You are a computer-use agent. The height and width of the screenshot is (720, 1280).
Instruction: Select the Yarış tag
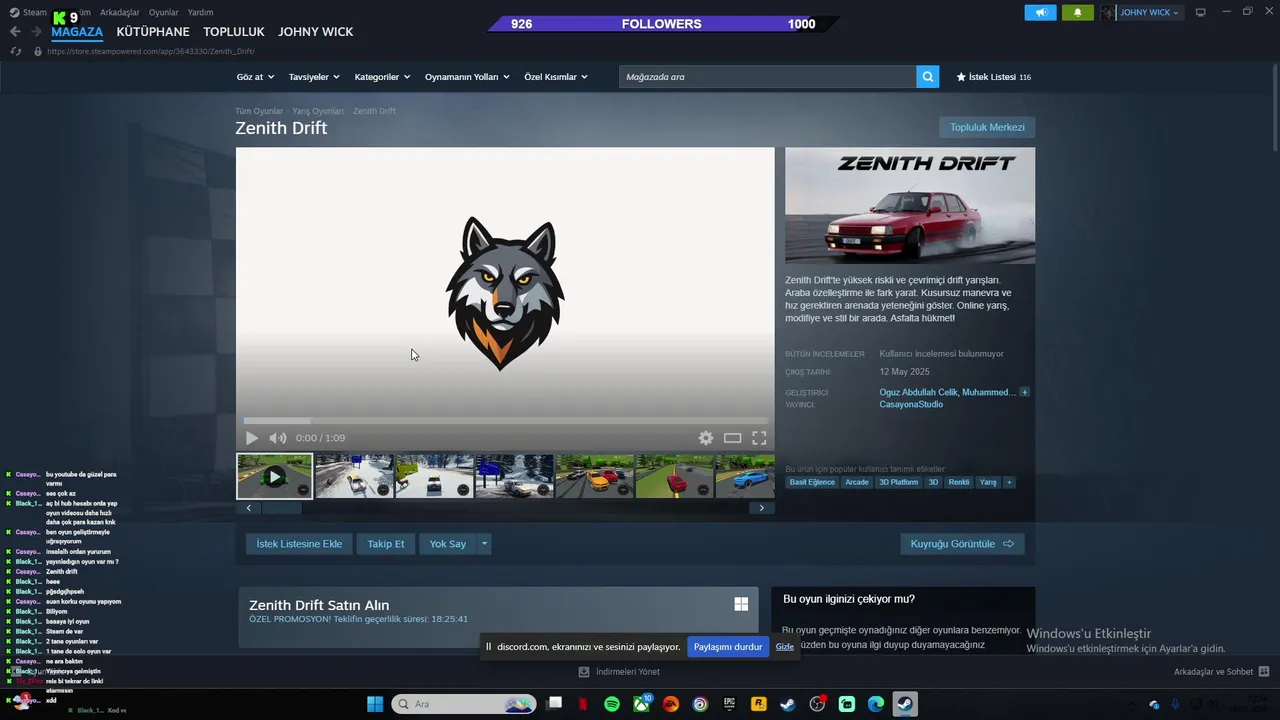pyautogui.click(x=988, y=482)
